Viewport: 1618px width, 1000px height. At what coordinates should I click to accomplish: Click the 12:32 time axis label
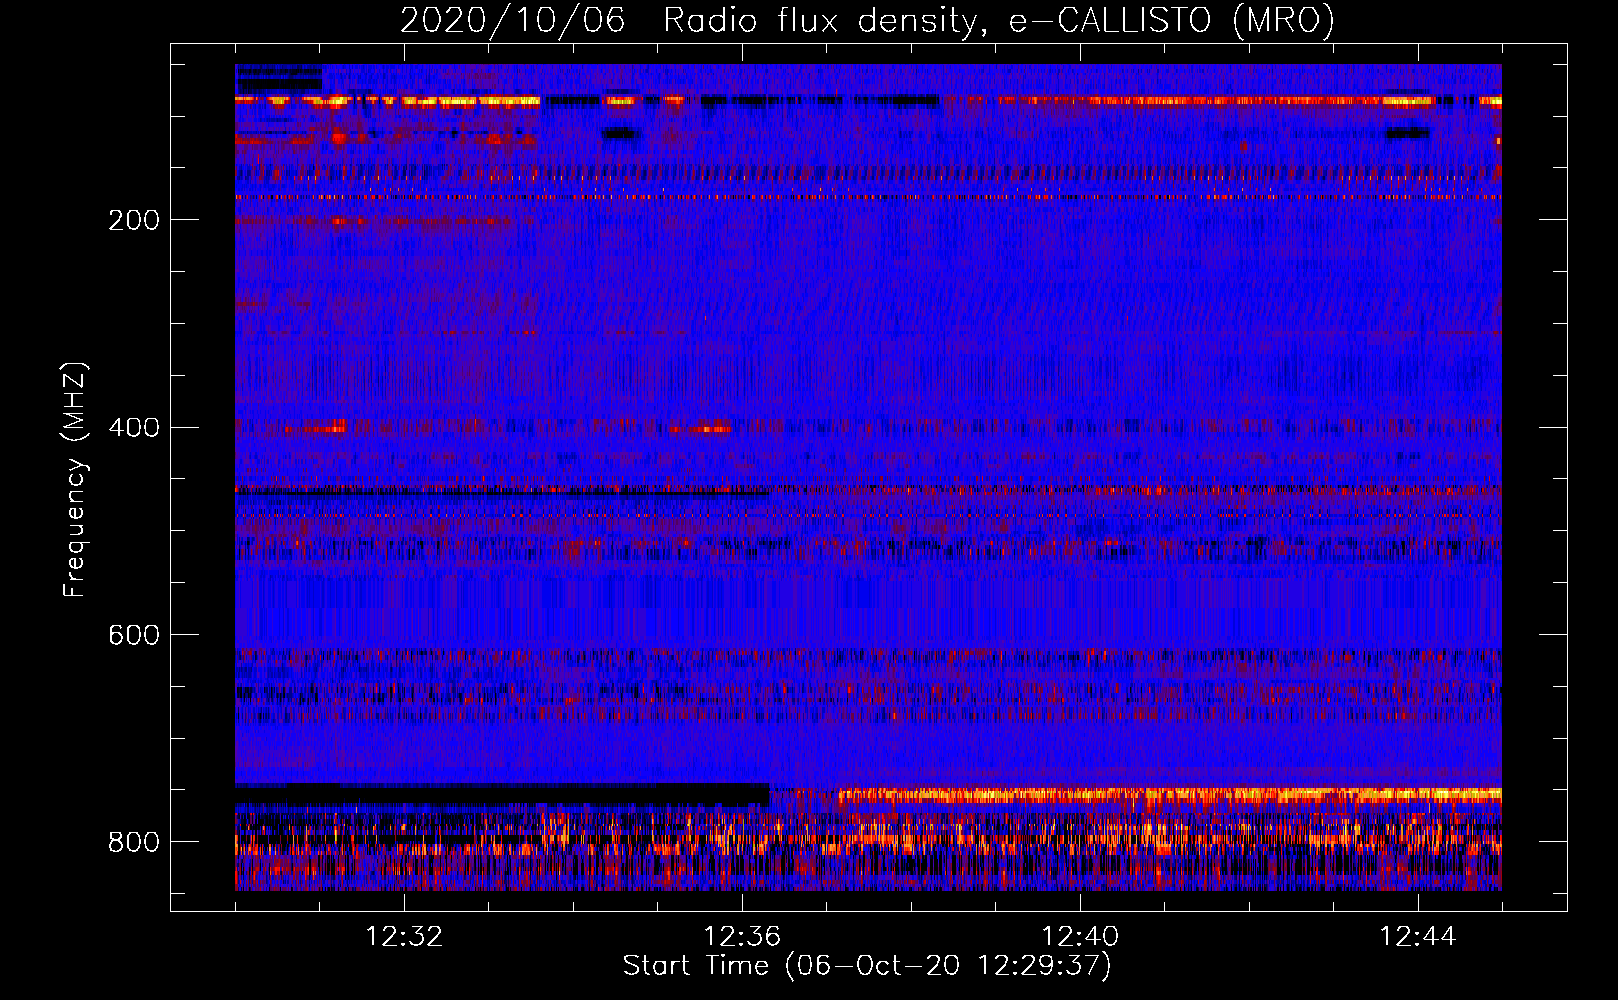[404, 937]
